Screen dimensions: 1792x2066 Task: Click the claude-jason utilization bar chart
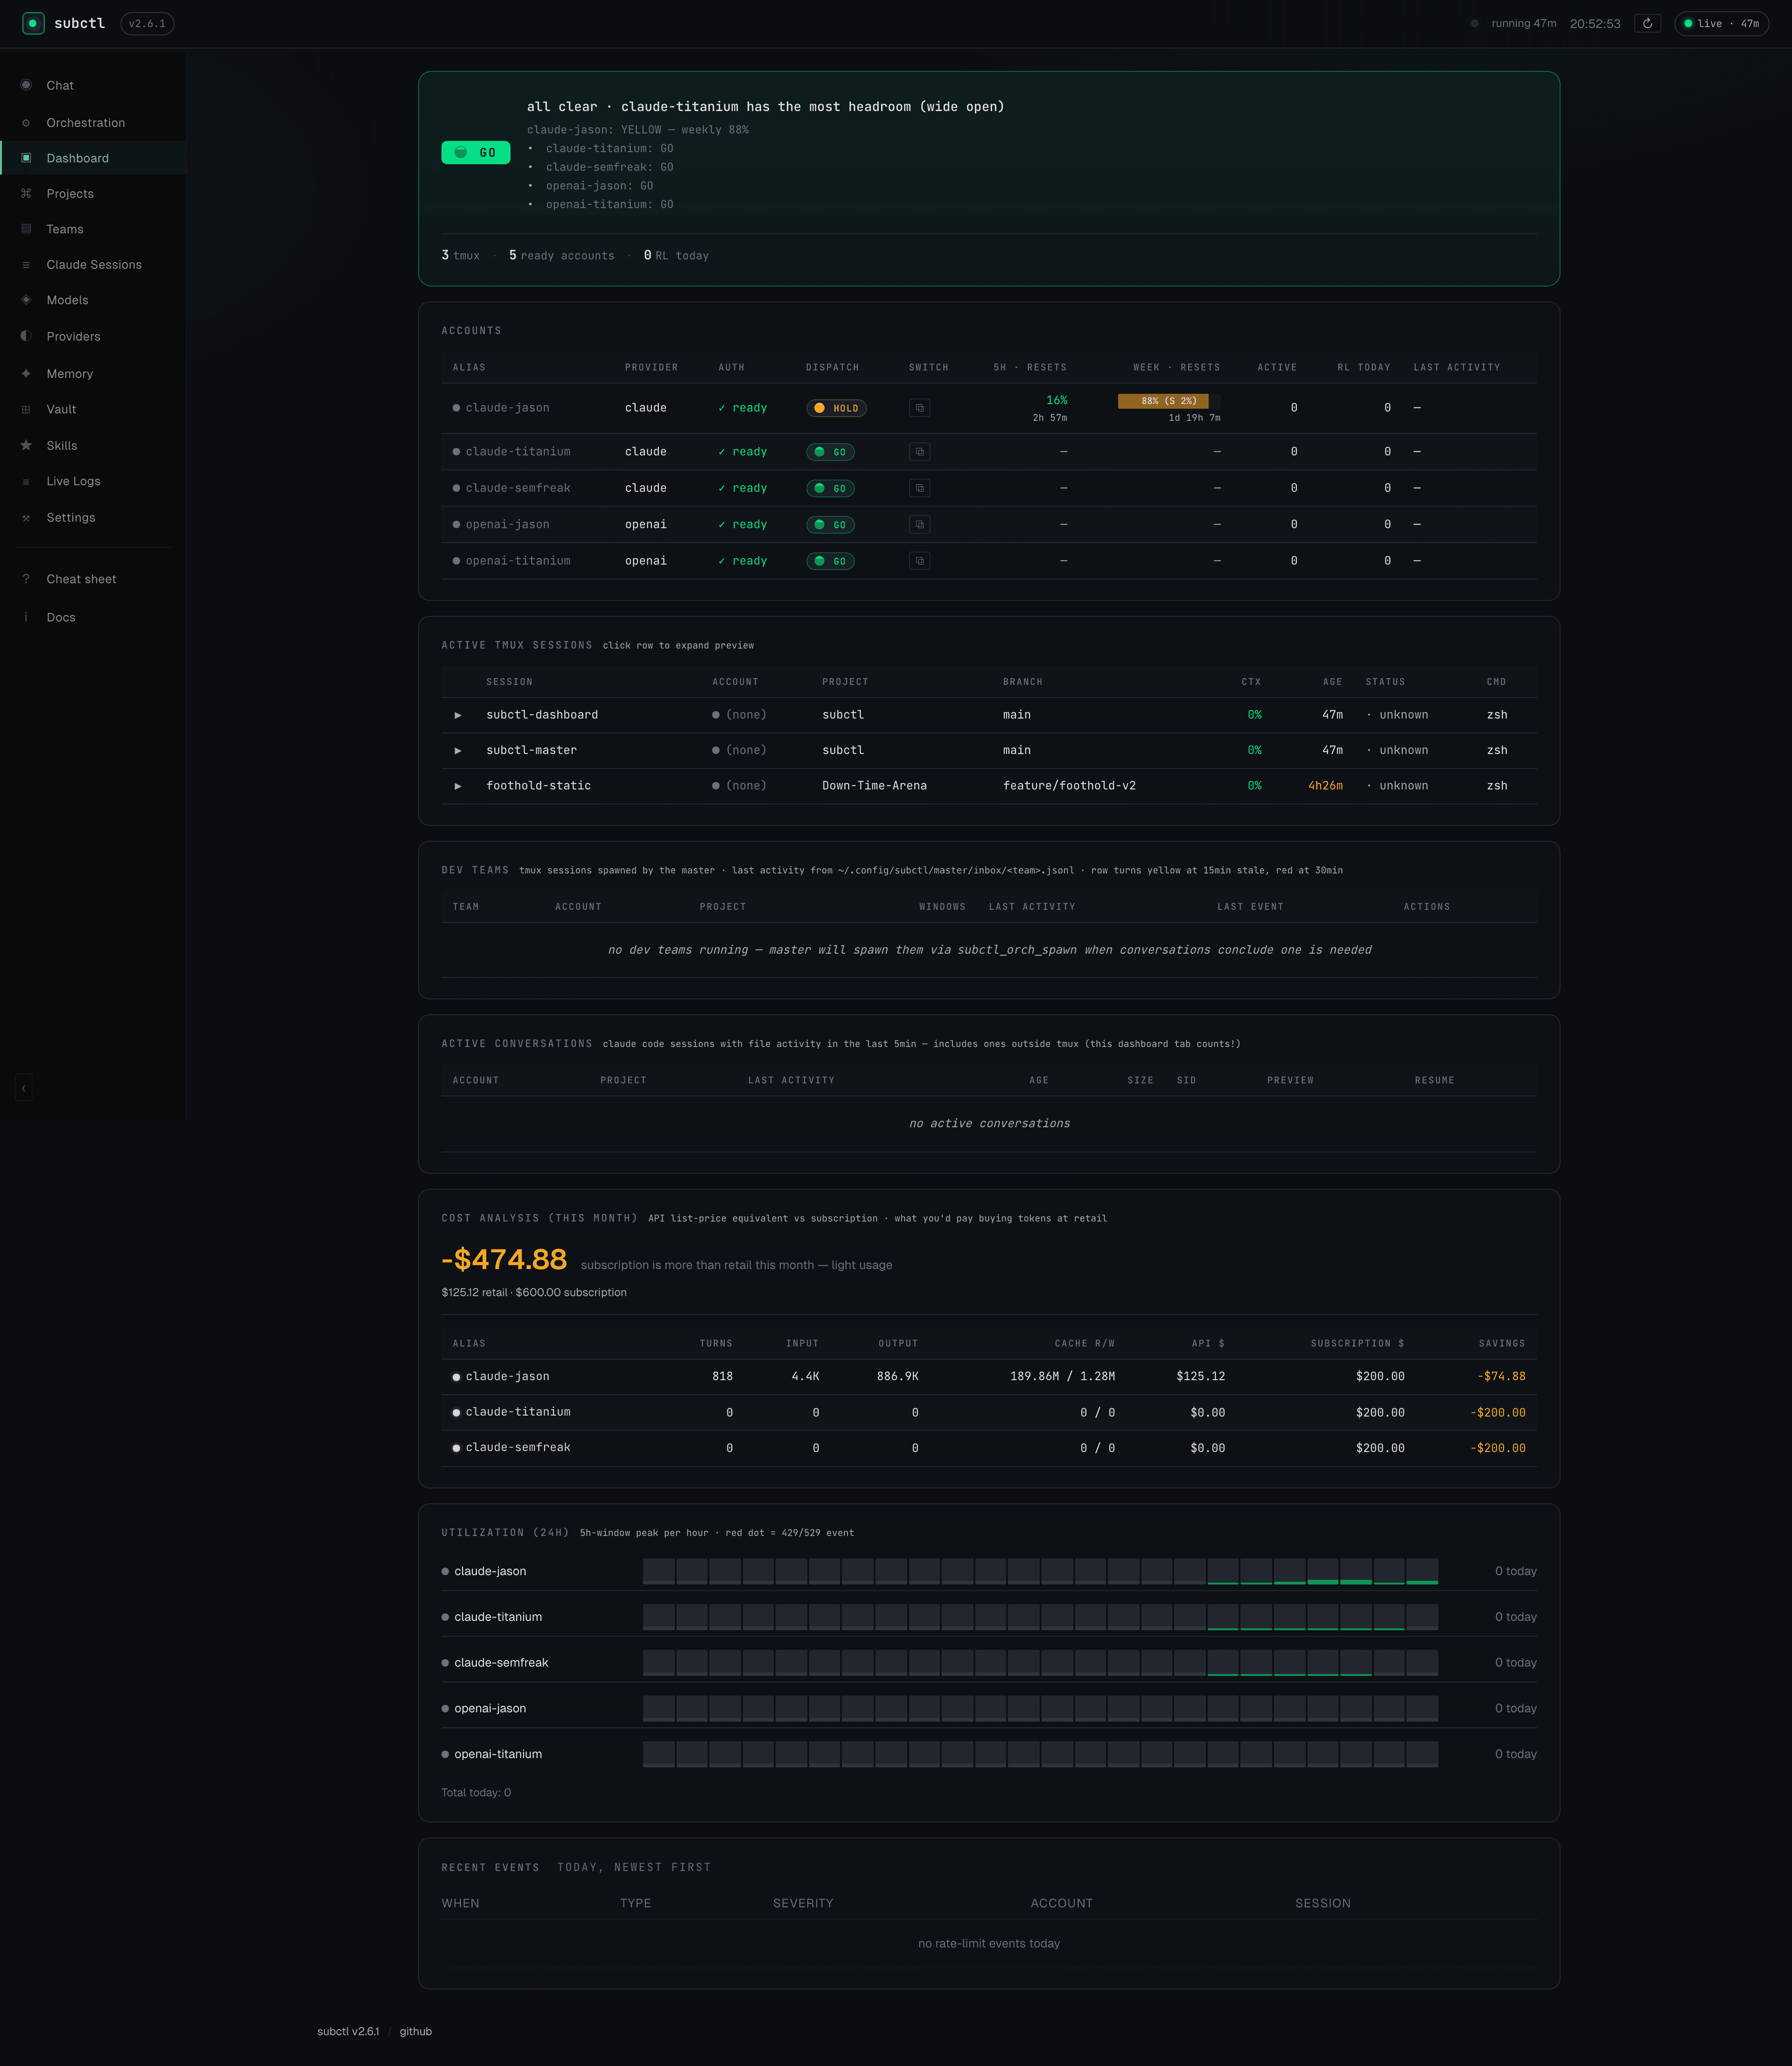1040,1571
